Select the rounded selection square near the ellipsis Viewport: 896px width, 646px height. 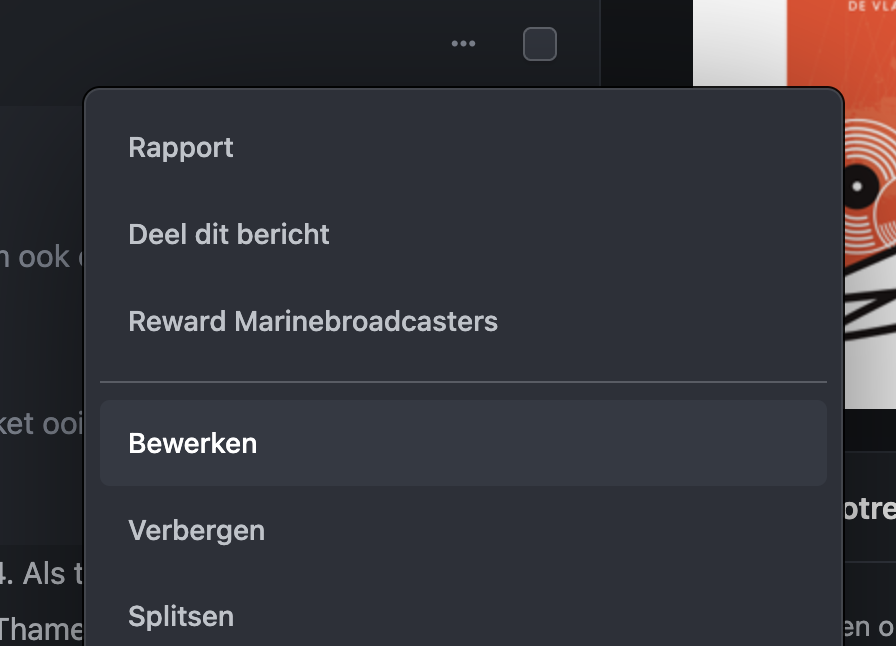539,43
